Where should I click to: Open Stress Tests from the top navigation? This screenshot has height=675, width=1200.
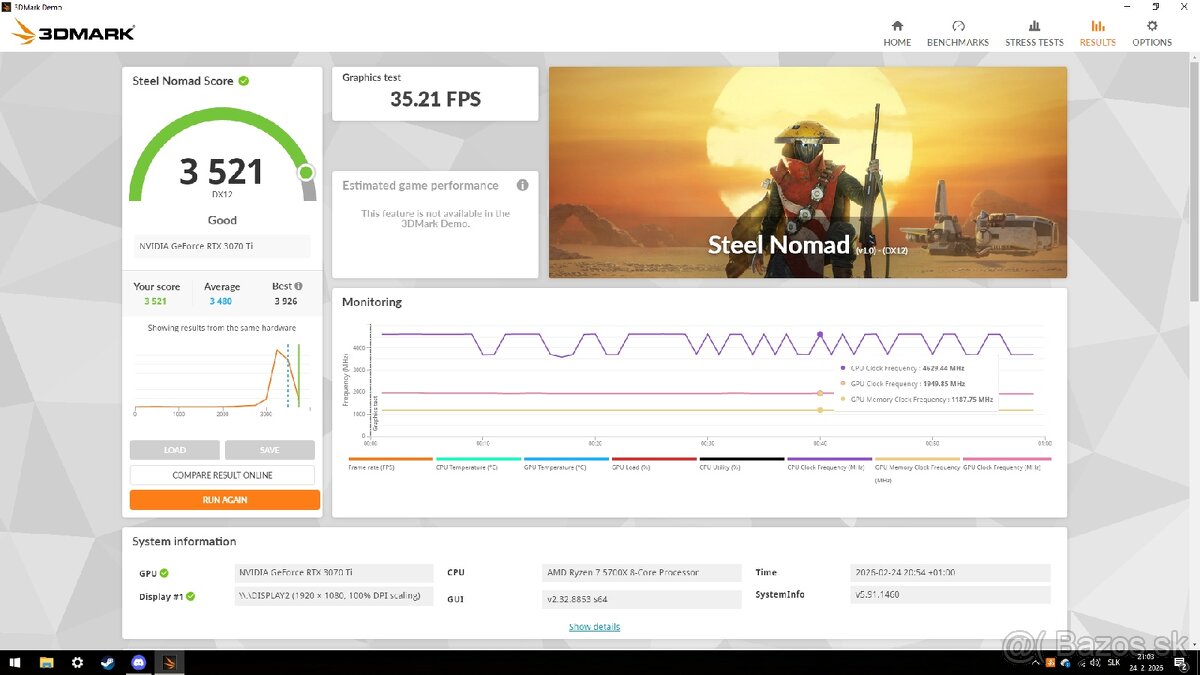point(1034,29)
